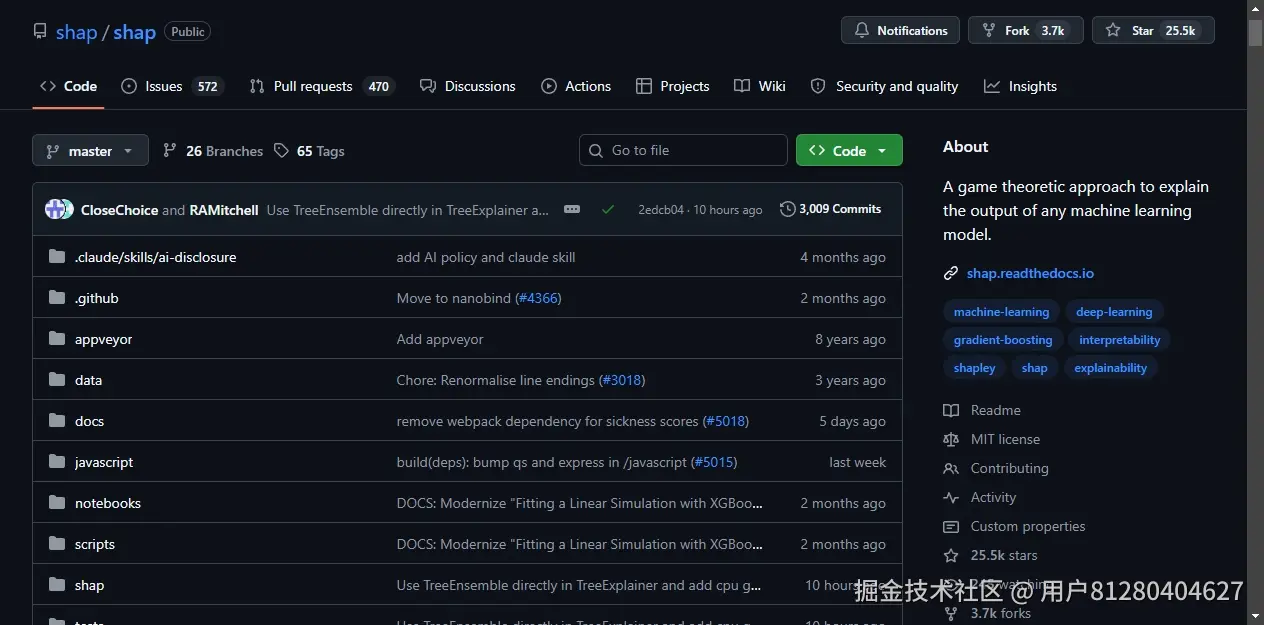The height and width of the screenshot is (625, 1264).
Task: Expand commit message ellipsis button
Action: point(572,209)
